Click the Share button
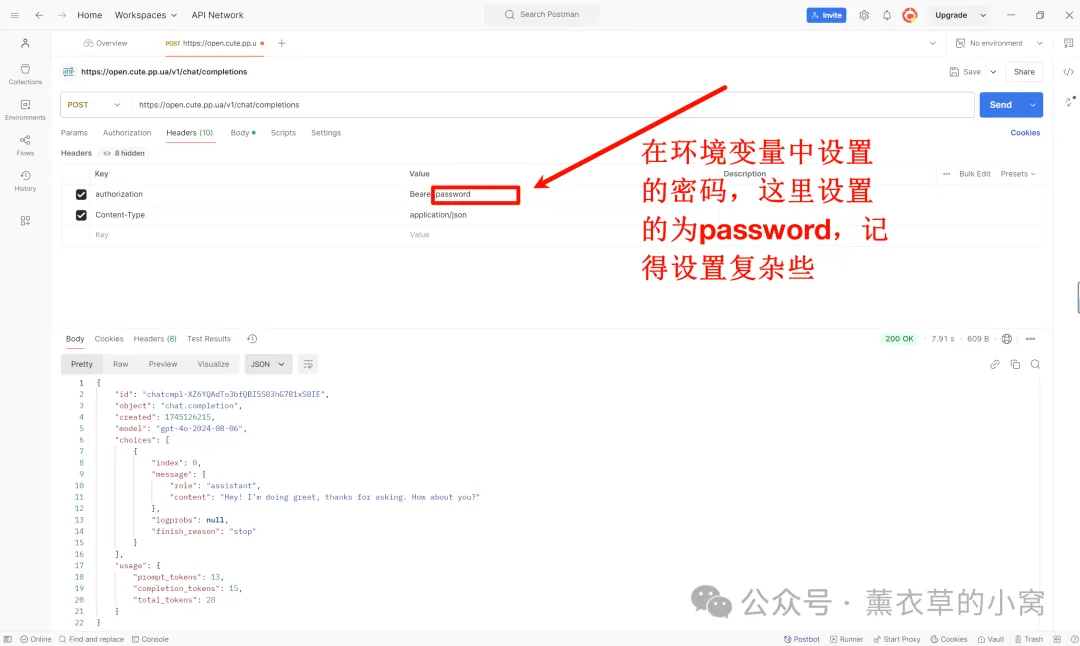The height and width of the screenshot is (646, 1080). pyautogui.click(x=1024, y=72)
